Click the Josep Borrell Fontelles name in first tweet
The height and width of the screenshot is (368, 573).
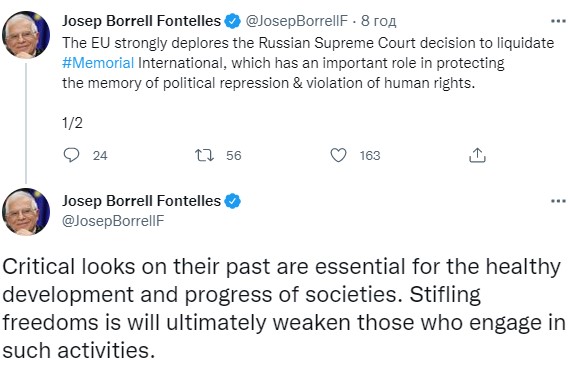click(141, 21)
